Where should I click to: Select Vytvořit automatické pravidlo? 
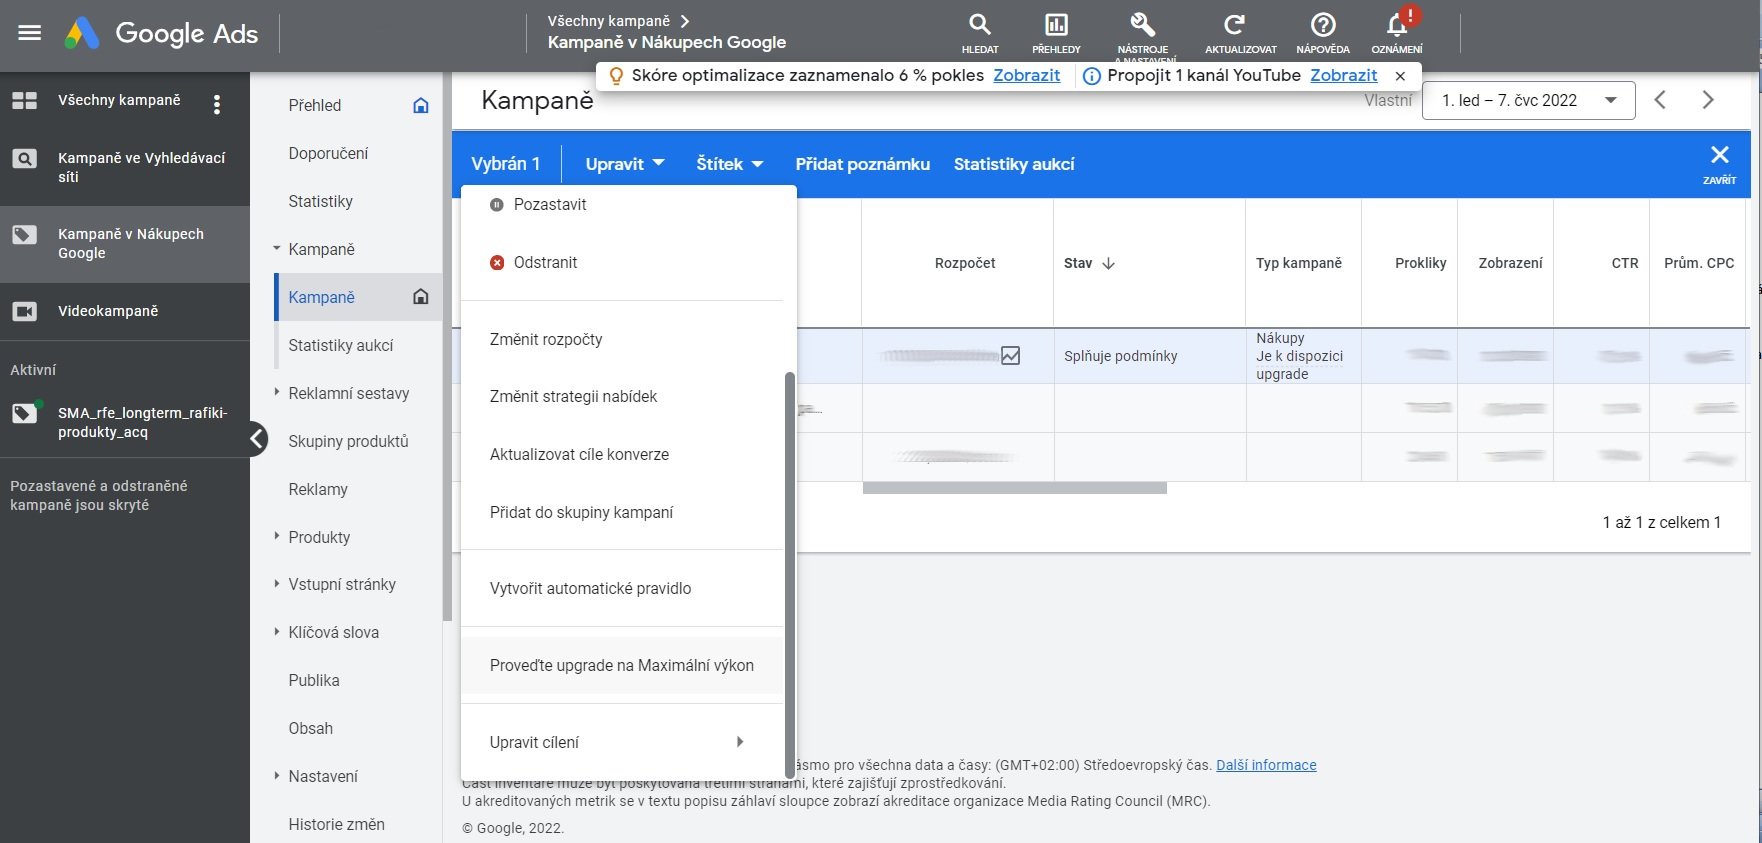(x=622, y=588)
